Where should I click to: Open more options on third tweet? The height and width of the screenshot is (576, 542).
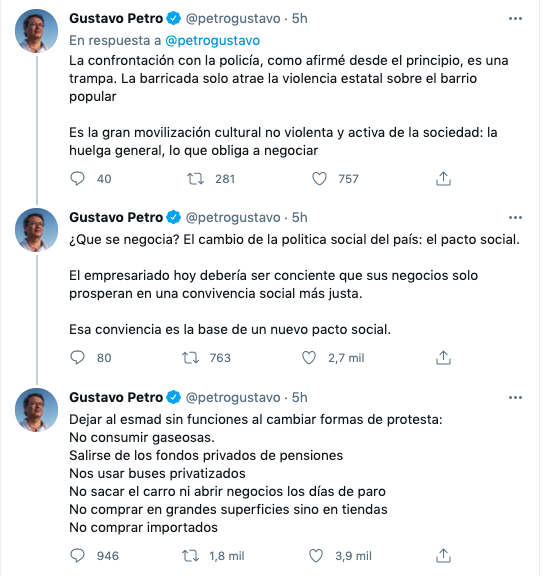pyautogui.click(x=515, y=398)
